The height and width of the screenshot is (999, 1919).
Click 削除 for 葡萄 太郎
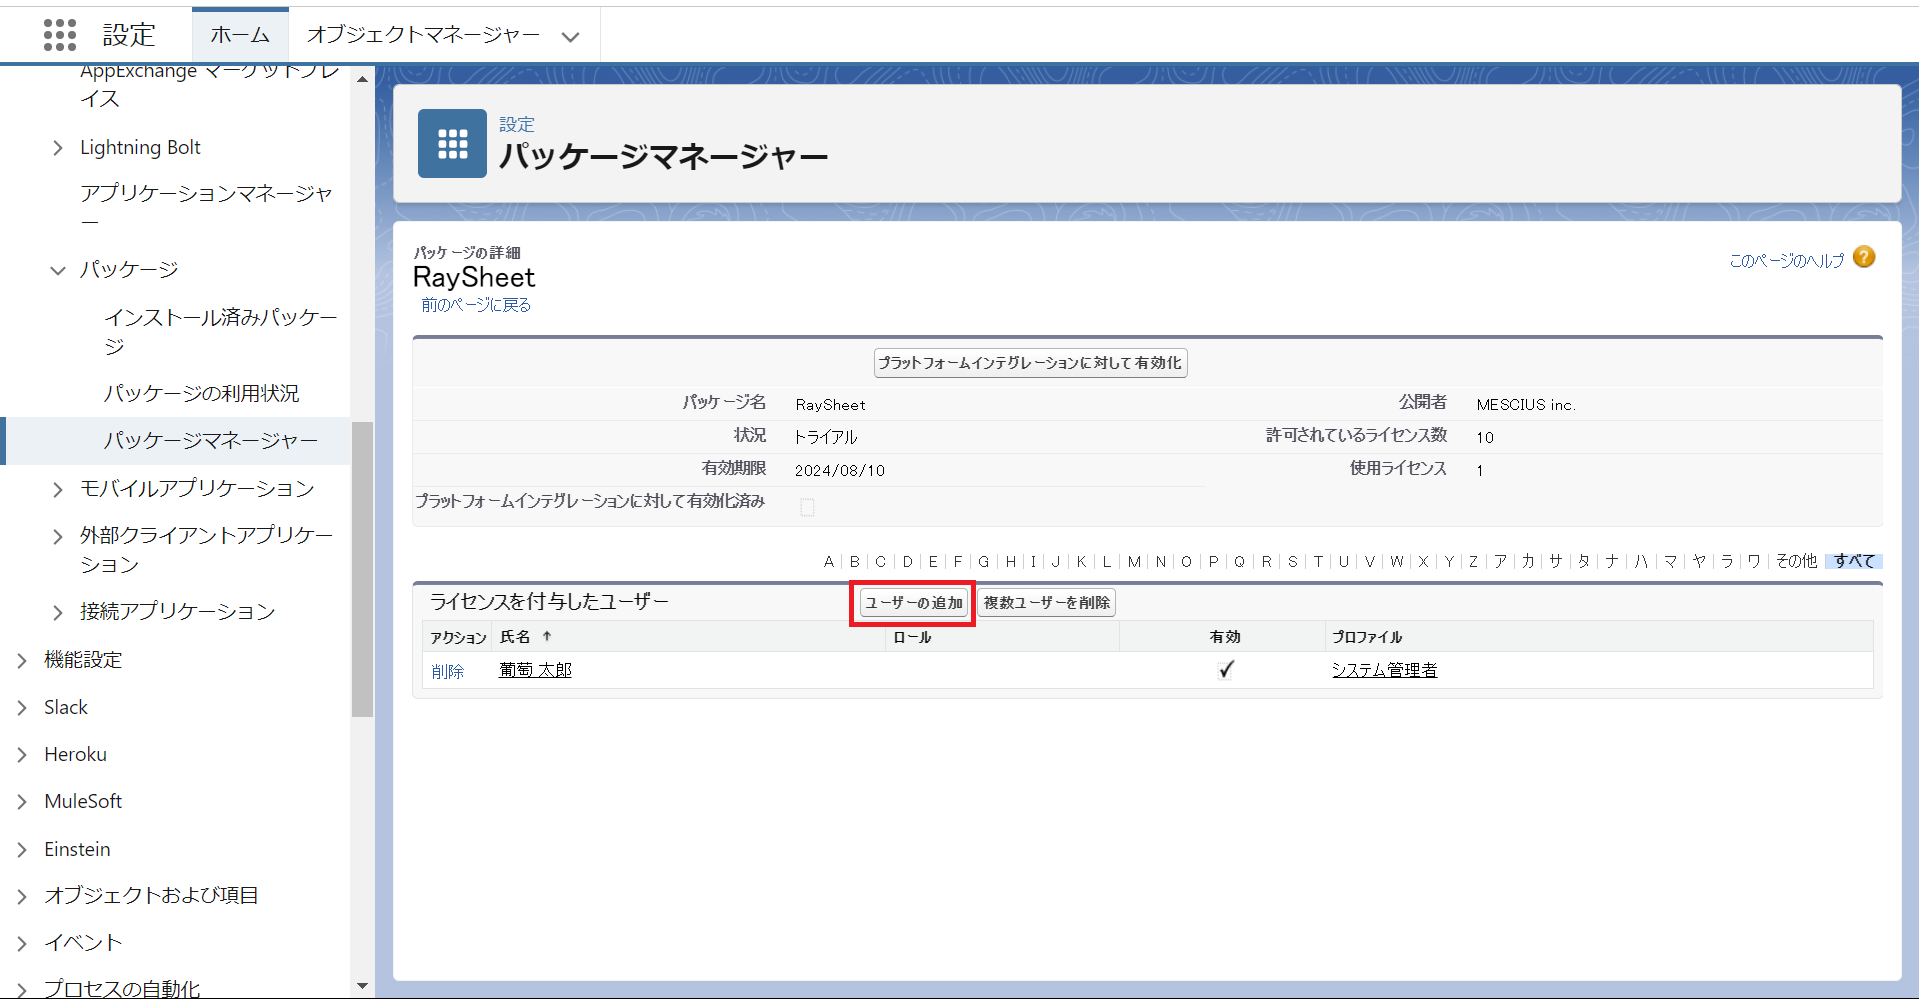(x=448, y=672)
